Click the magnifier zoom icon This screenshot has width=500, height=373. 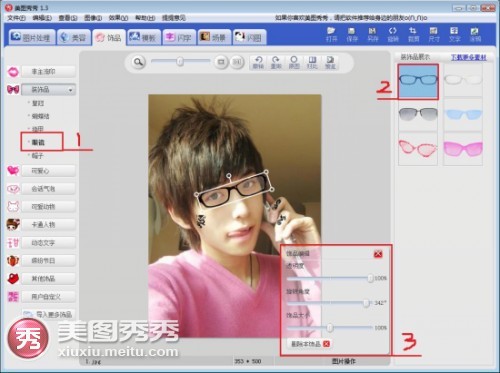[138, 62]
